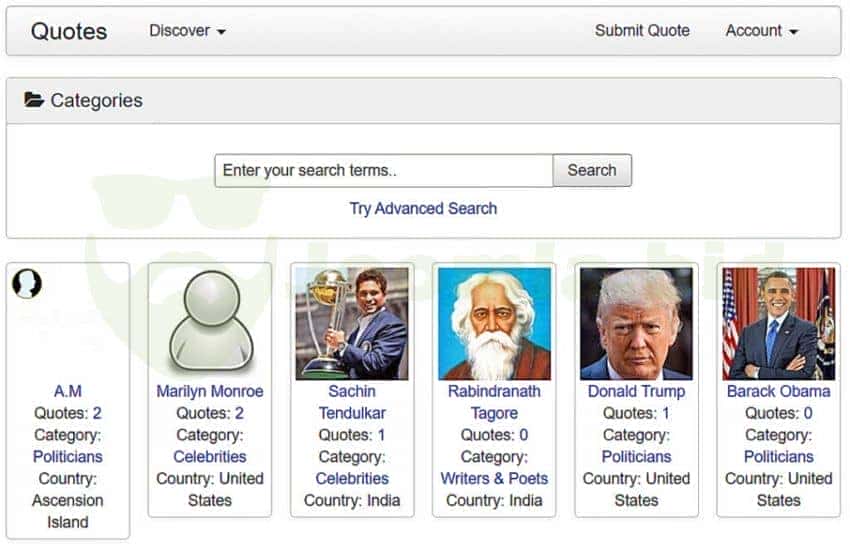Click Donald Trump's photo

click(x=636, y=323)
